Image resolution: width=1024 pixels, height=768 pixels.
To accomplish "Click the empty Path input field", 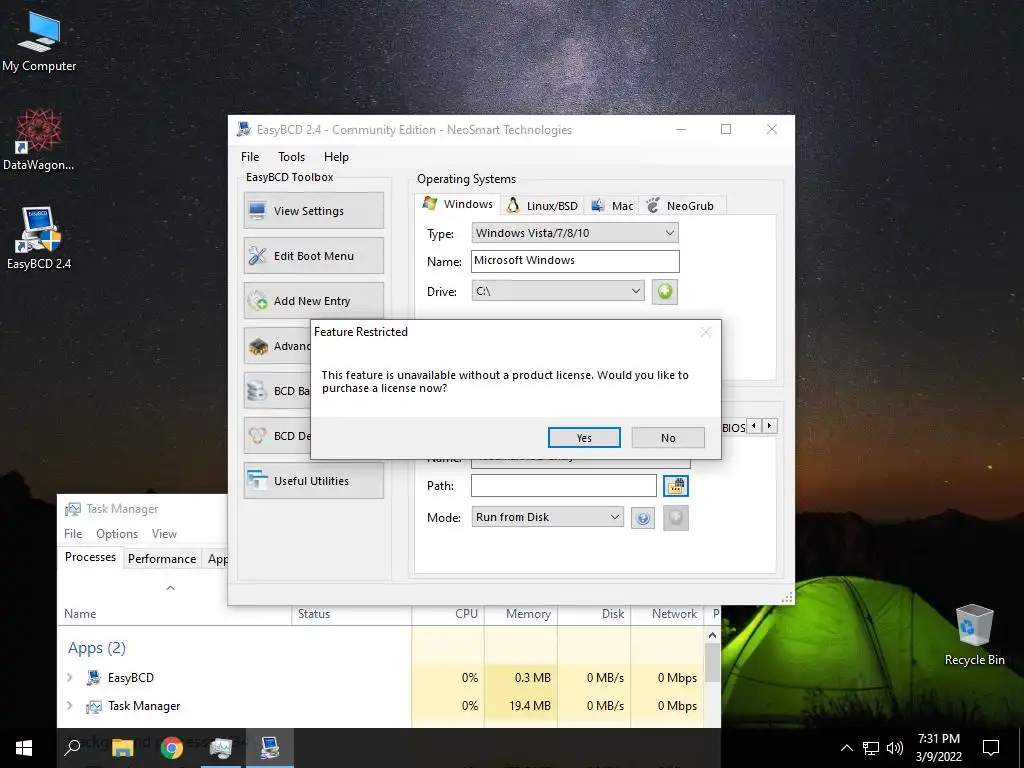I will [x=563, y=485].
